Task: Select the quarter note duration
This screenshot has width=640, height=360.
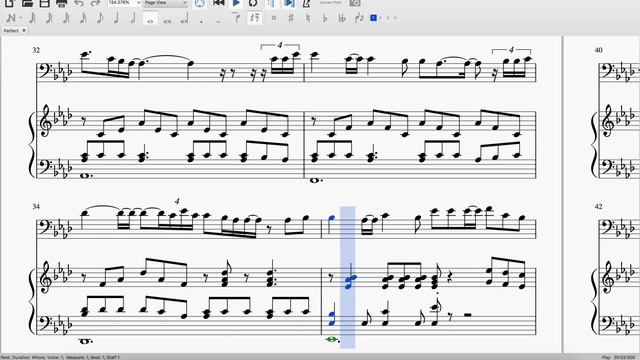Action: (116, 18)
